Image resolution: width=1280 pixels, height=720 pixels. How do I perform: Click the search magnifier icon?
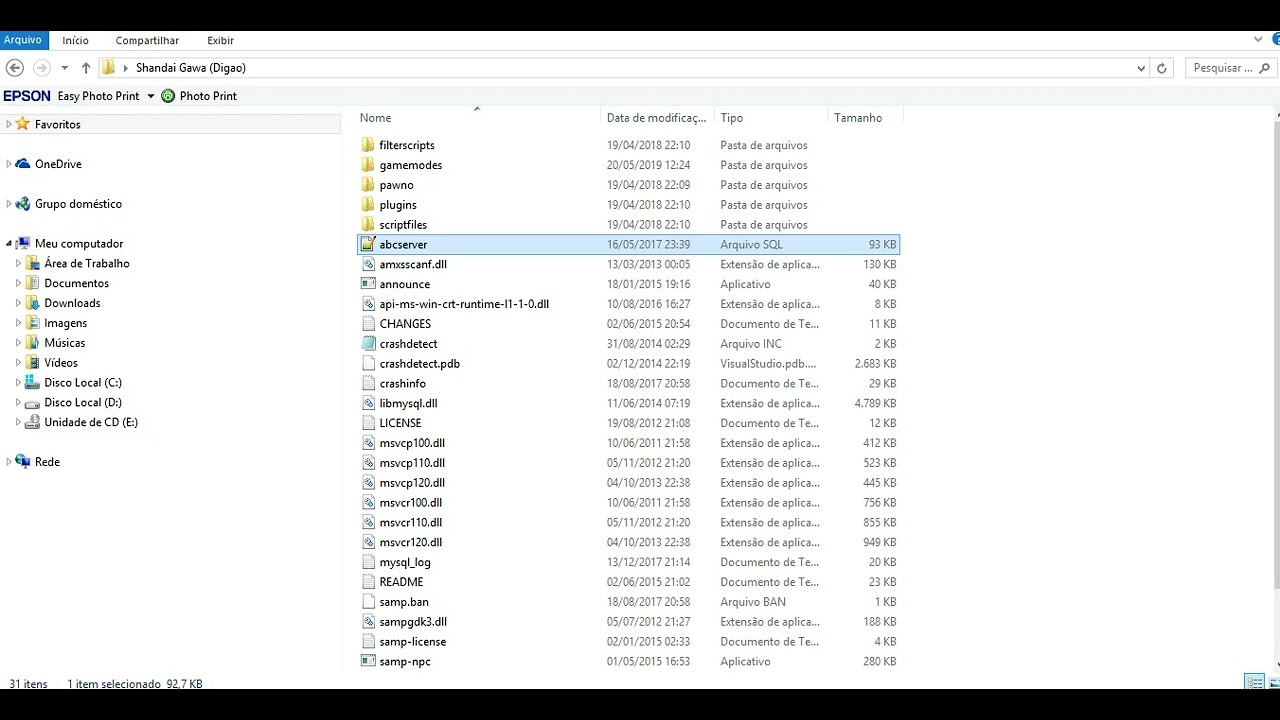point(1263,68)
